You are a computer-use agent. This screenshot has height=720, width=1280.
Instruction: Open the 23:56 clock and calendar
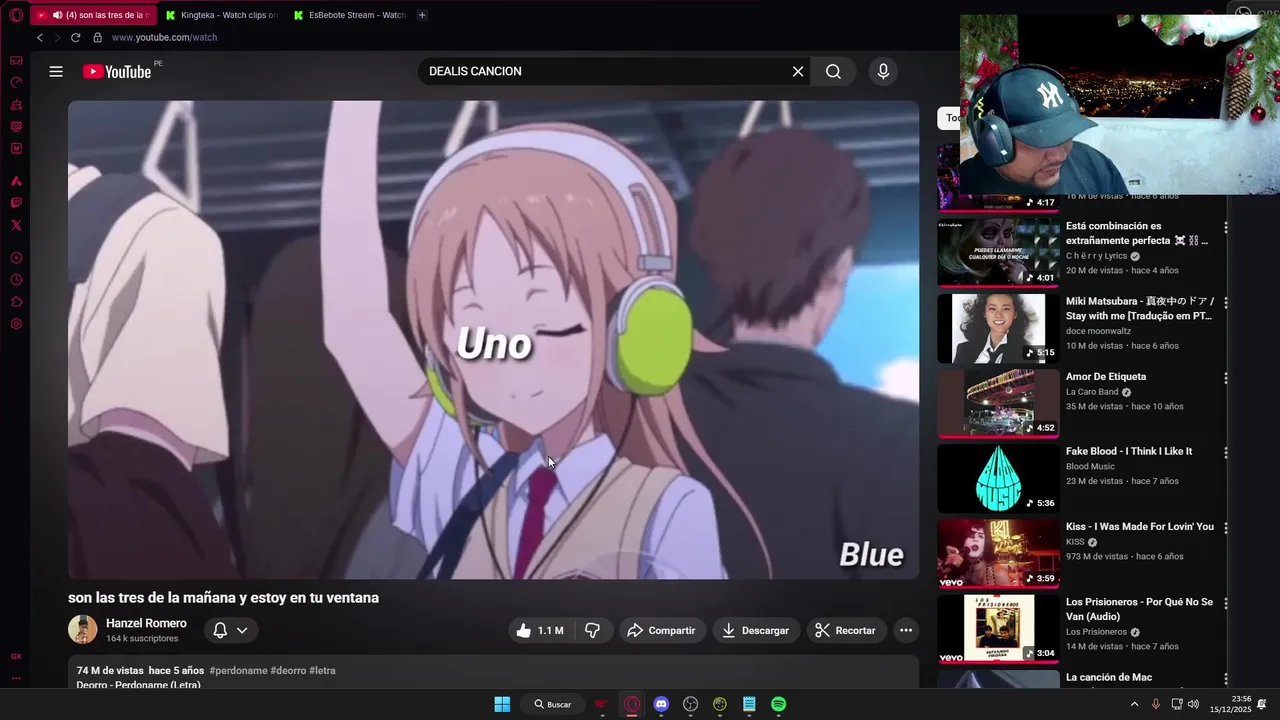coord(1230,704)
